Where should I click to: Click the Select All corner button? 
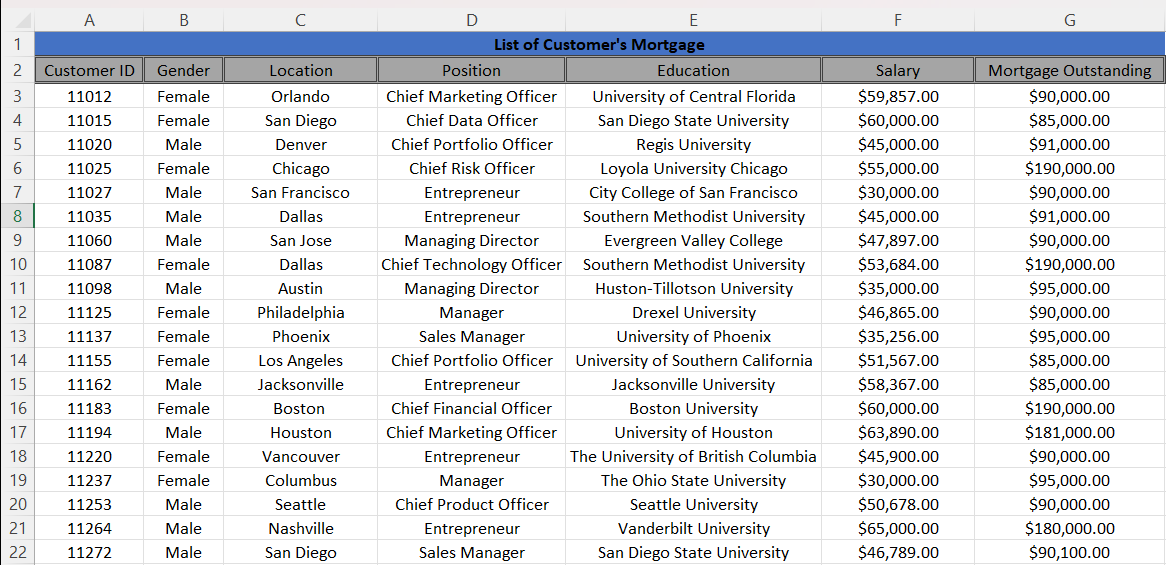point(17,20)
